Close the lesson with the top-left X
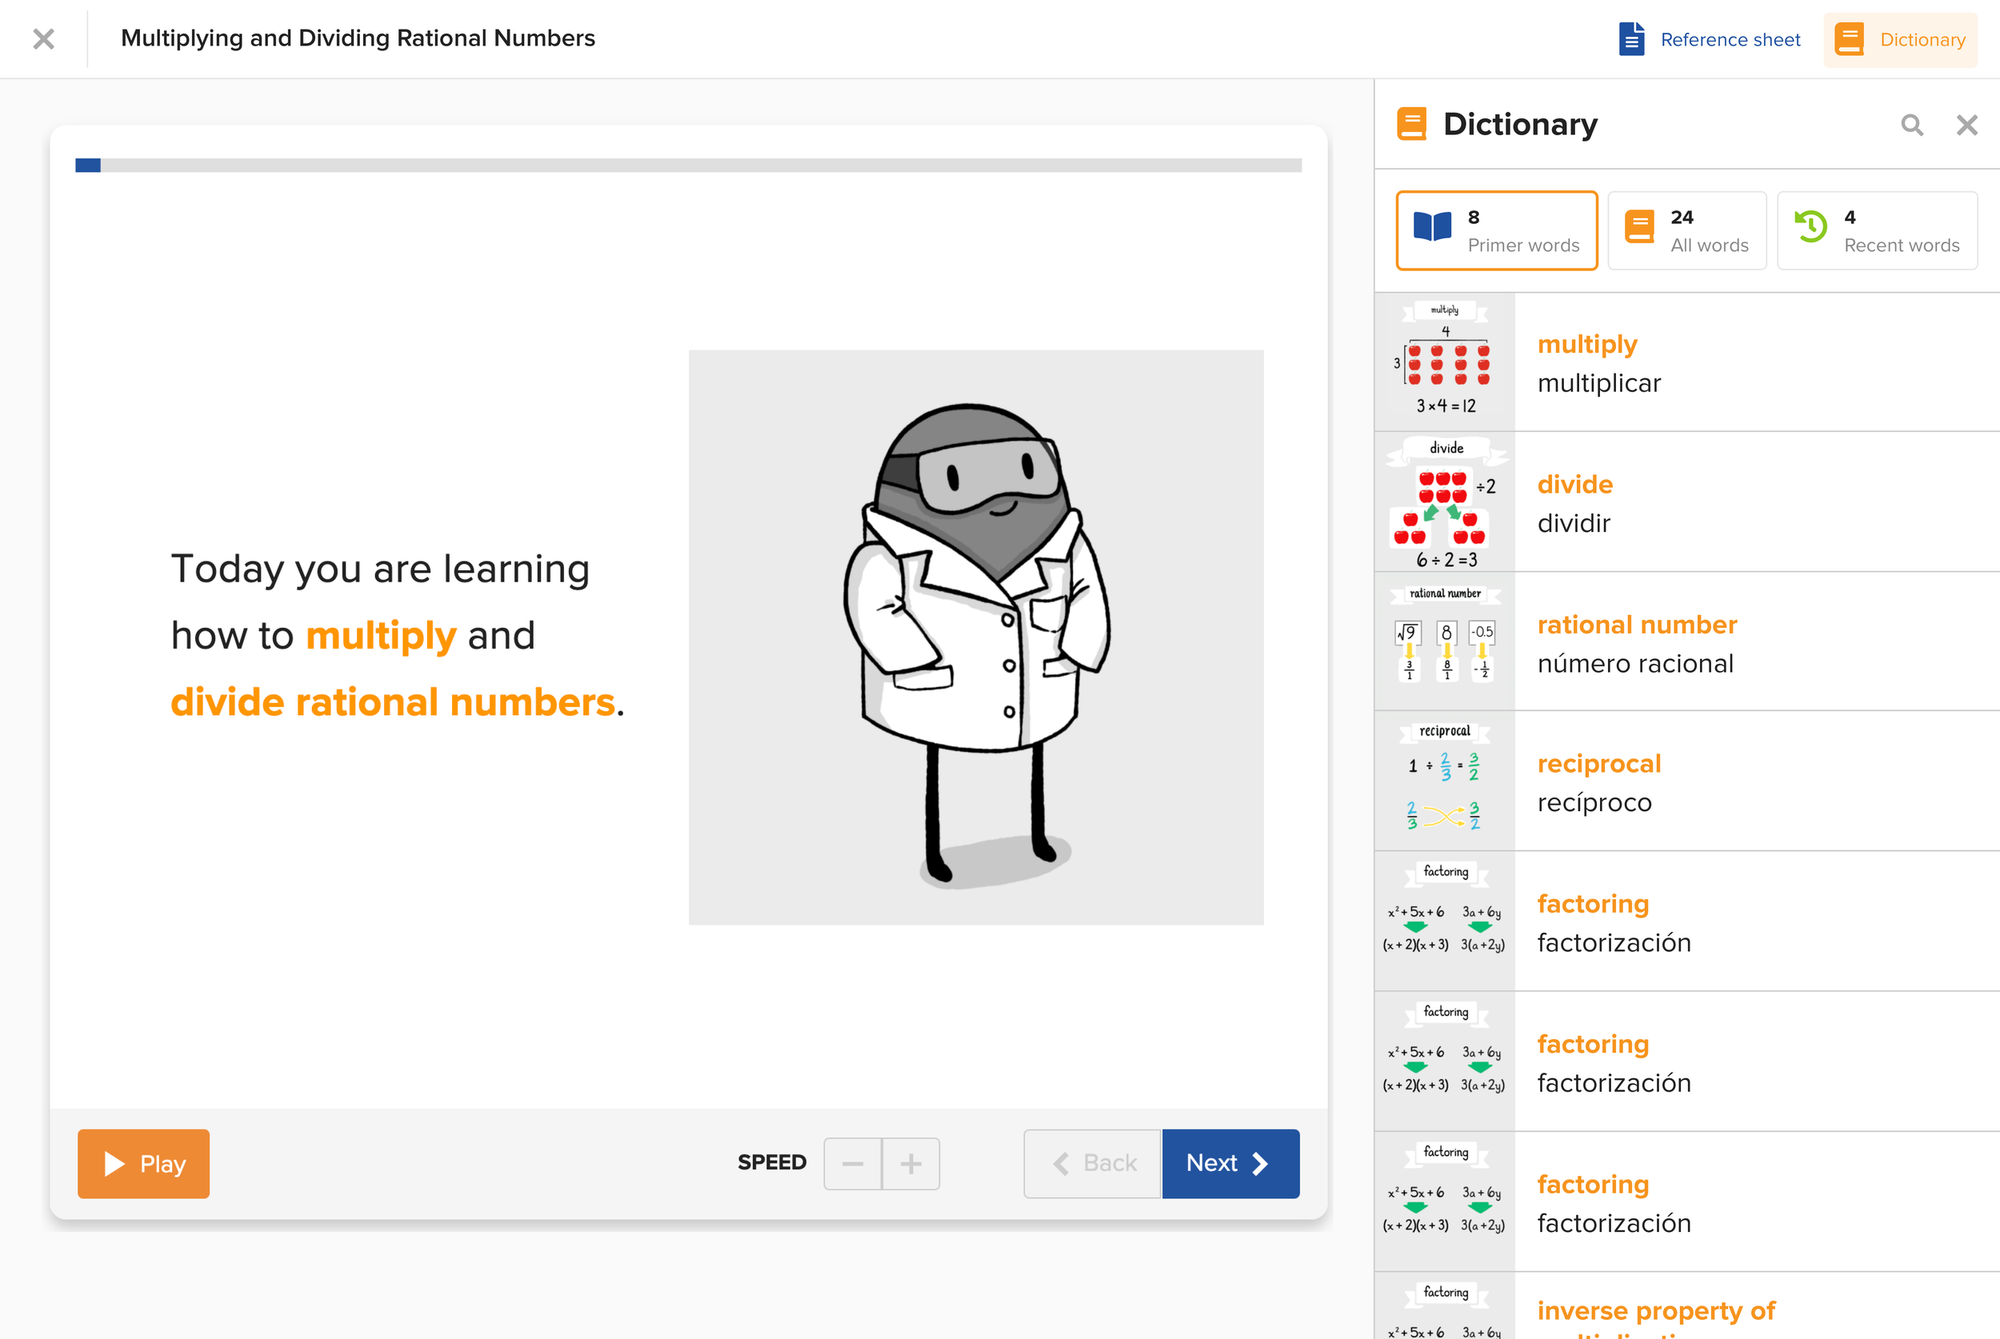The image size is (2000, 1339). click(x=43, y=39)
